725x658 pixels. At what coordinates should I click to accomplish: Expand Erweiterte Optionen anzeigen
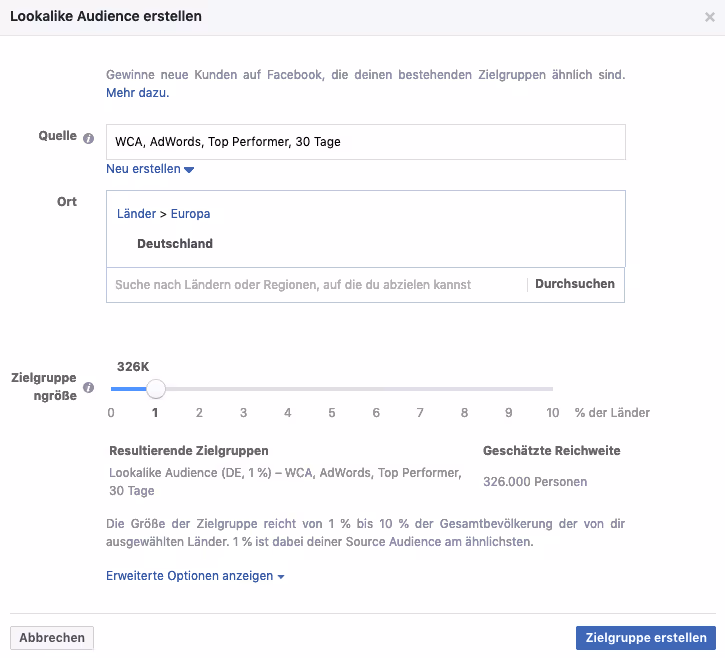(x=195, y=576)
